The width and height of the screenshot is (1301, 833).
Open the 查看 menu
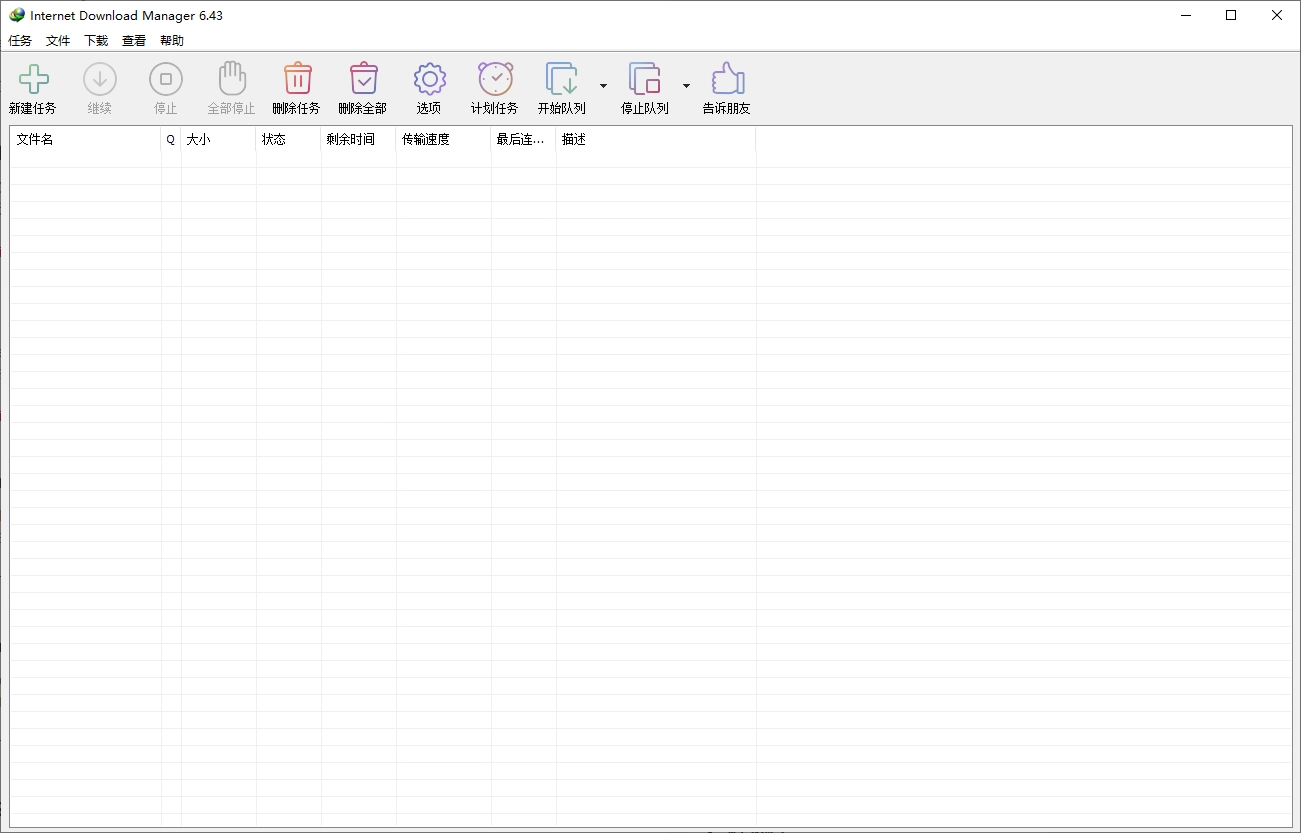click(x=134, y=41)
